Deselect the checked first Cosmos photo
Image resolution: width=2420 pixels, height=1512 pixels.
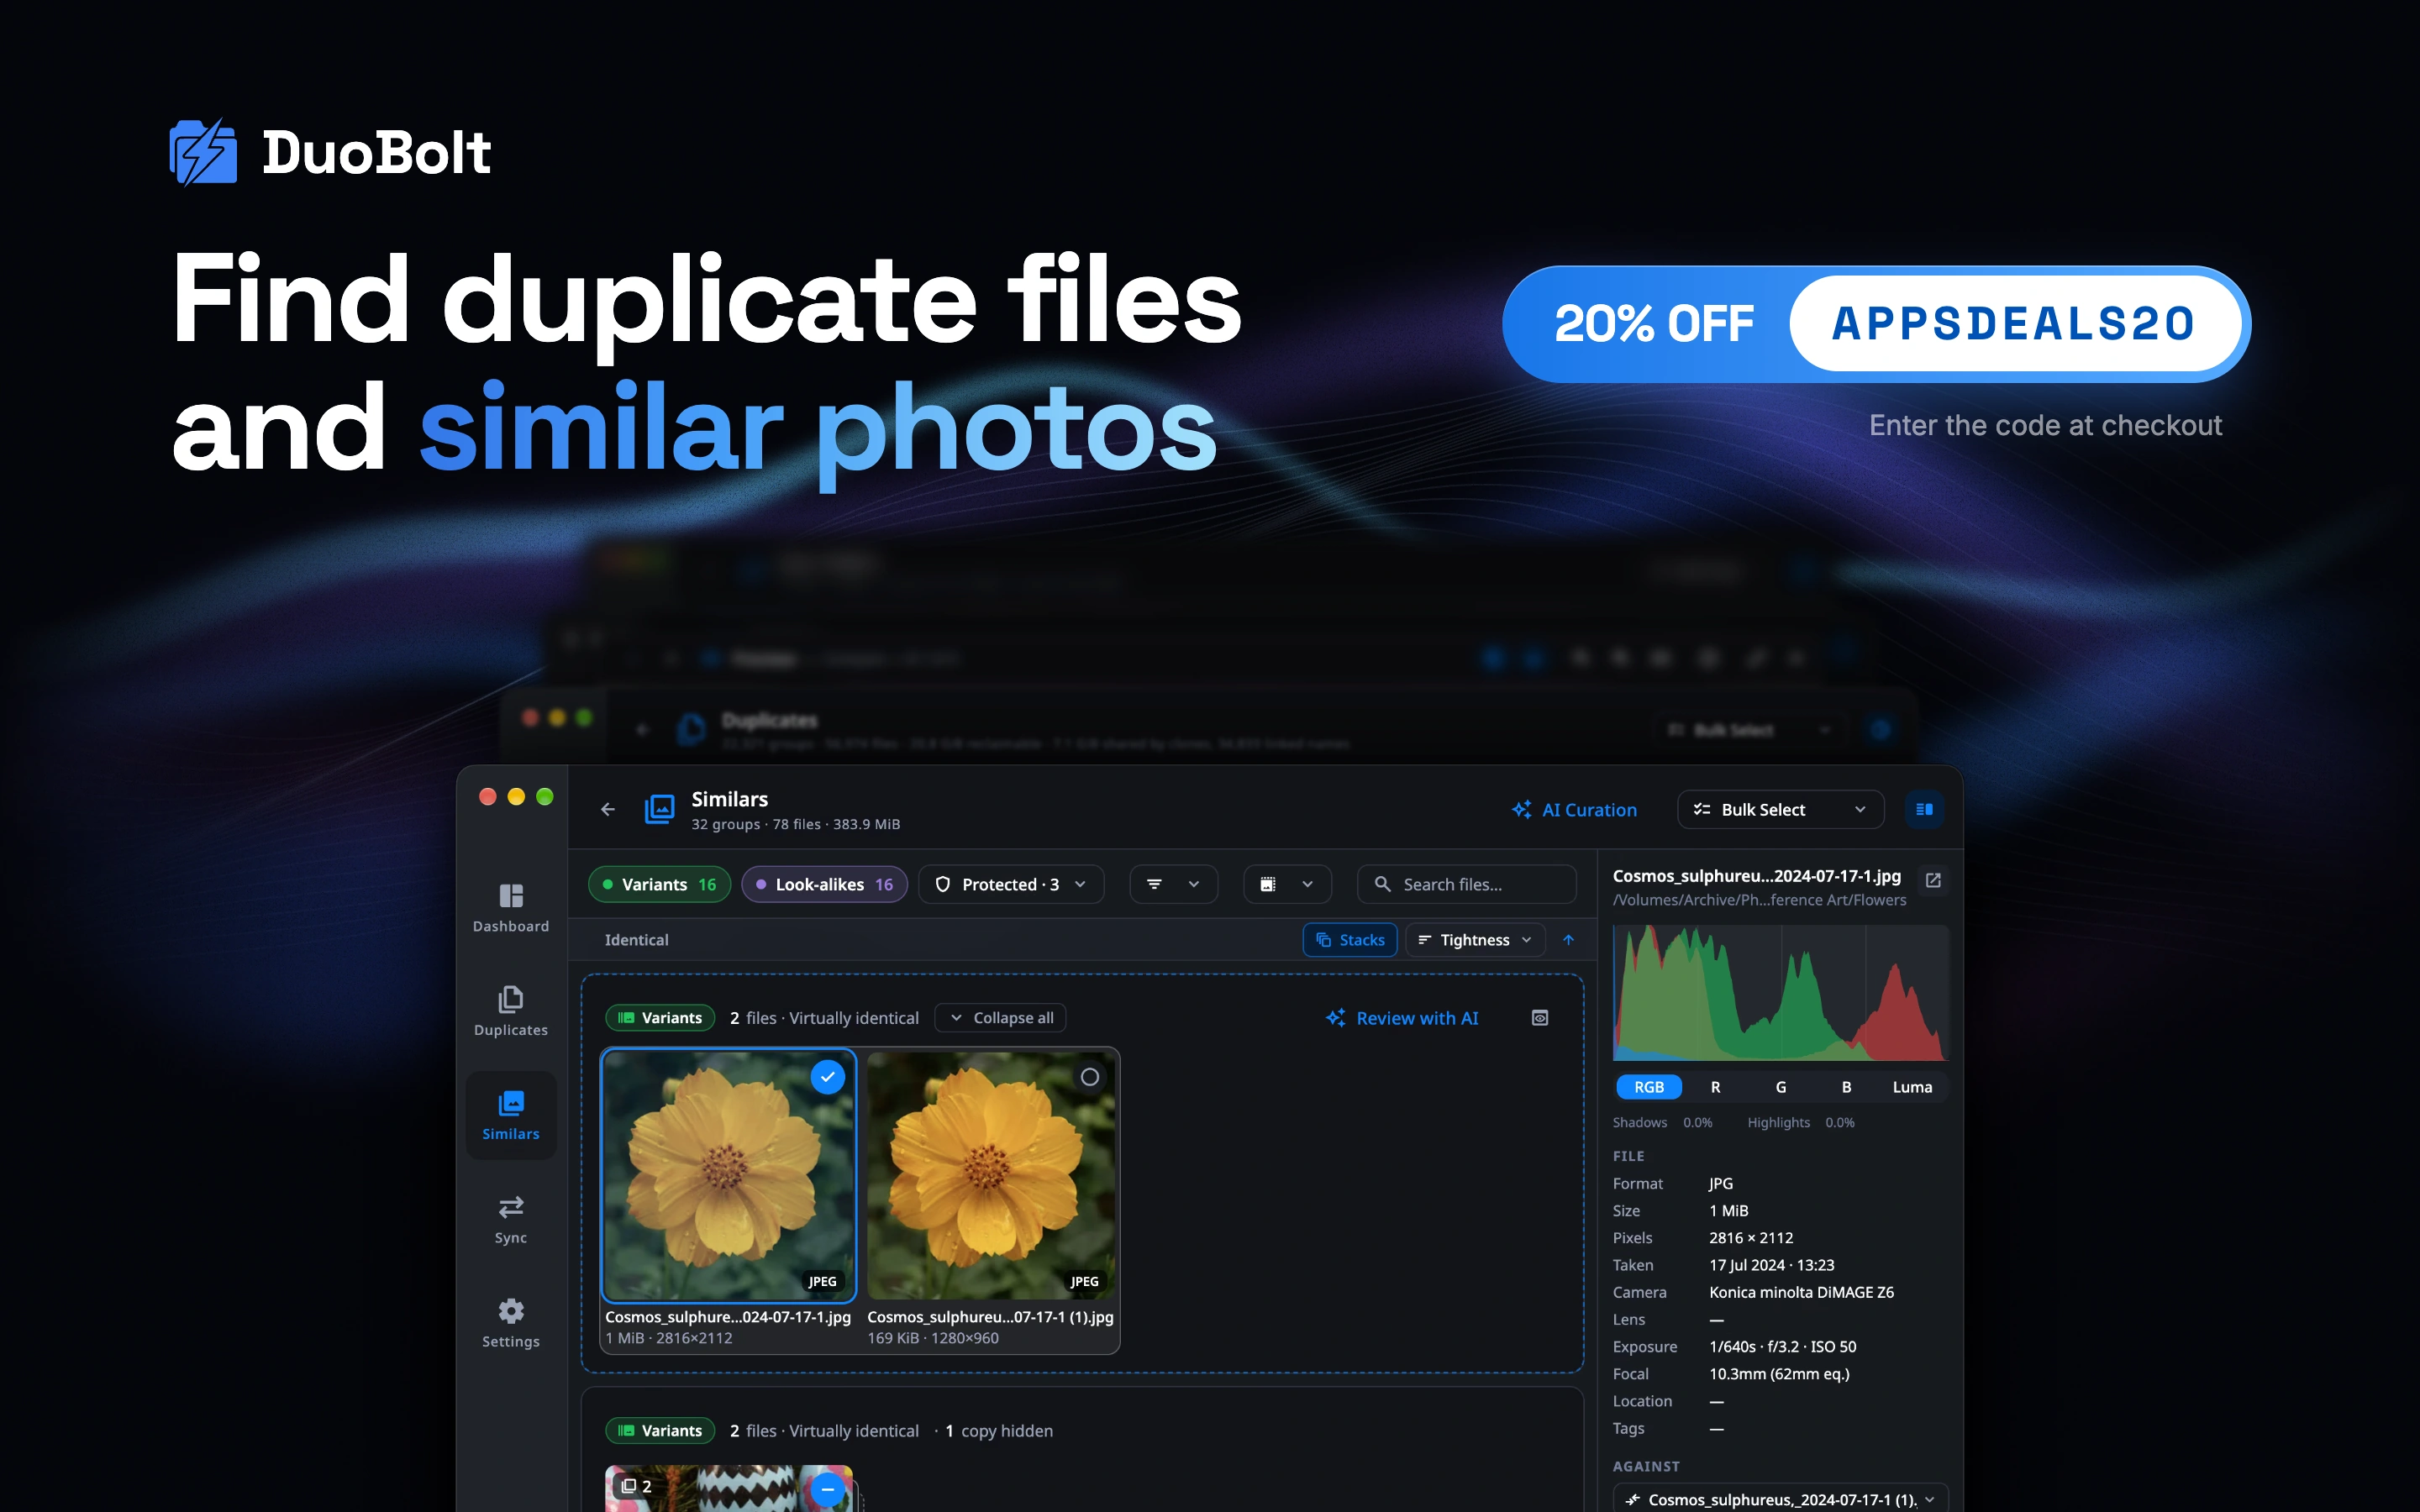click(x=827, y=1077)
